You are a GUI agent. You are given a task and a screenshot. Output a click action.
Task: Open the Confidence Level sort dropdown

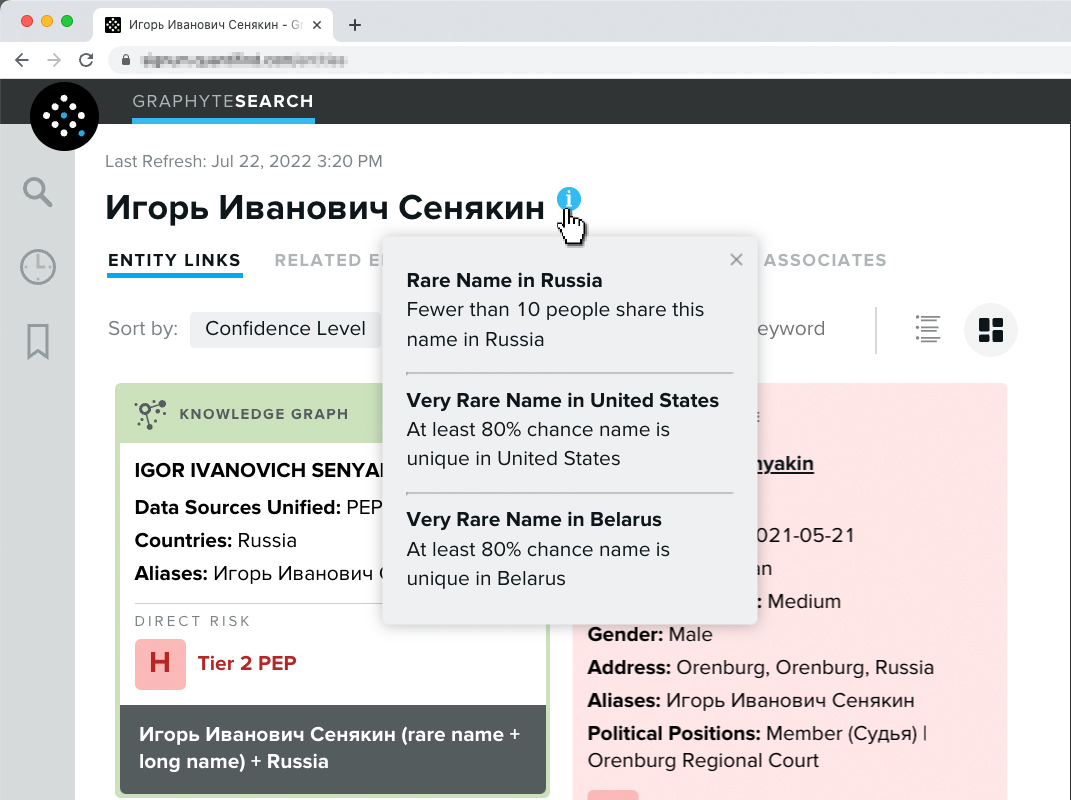(x=285, y=329)
